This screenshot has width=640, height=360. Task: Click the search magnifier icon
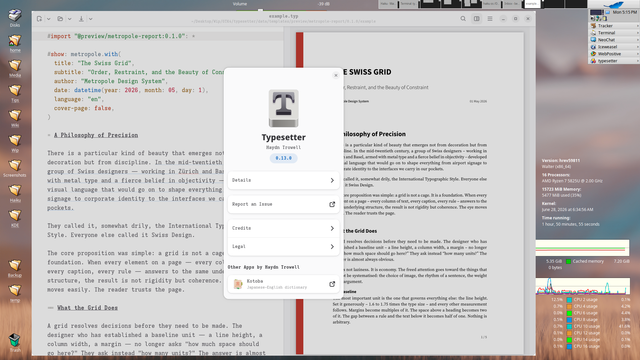pyautogui.click(x=463, y=19)
